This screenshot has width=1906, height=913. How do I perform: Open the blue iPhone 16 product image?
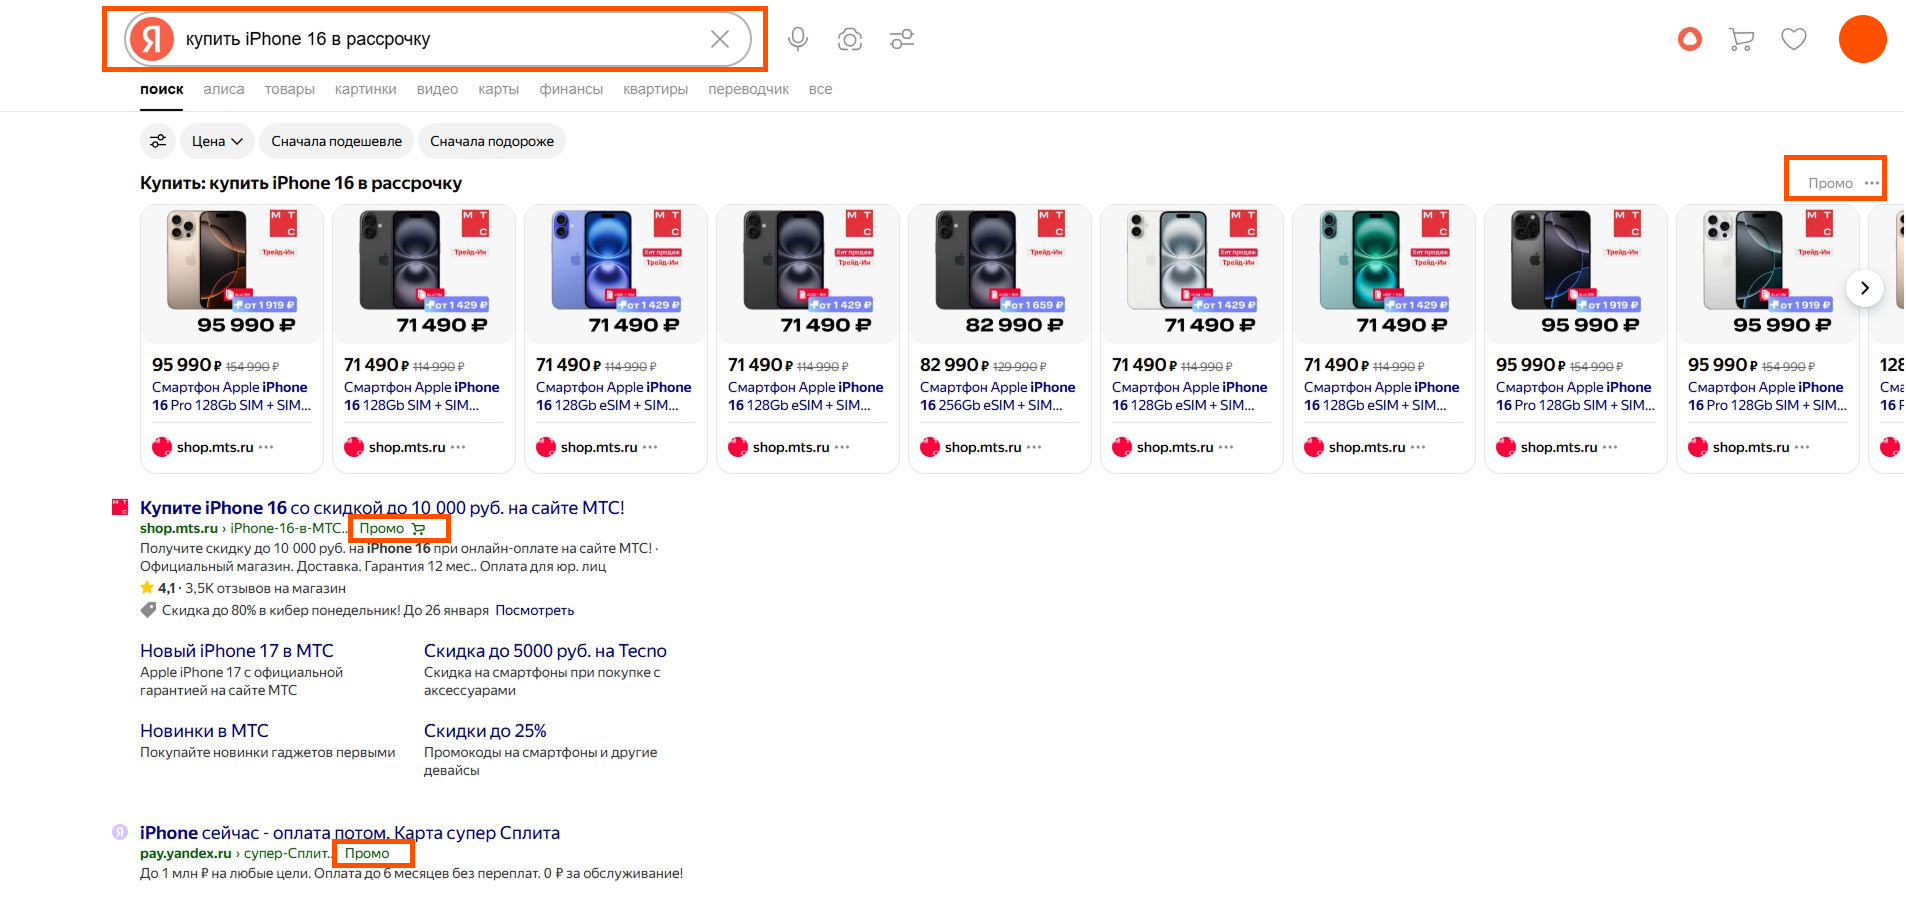pos(615,274)
